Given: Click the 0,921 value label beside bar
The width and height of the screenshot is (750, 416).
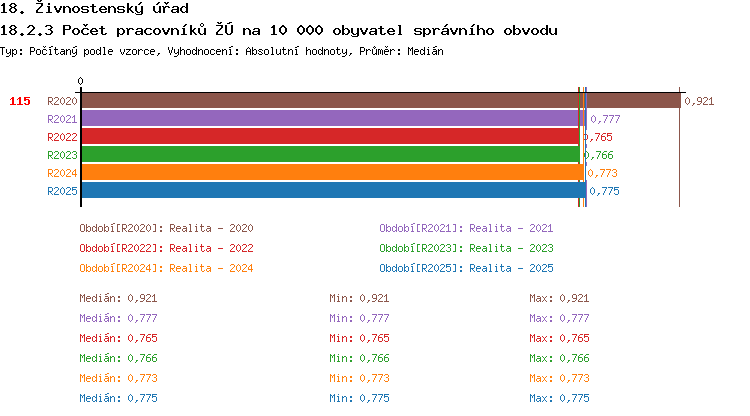Looking at the screenshot, I should (699, 101).
